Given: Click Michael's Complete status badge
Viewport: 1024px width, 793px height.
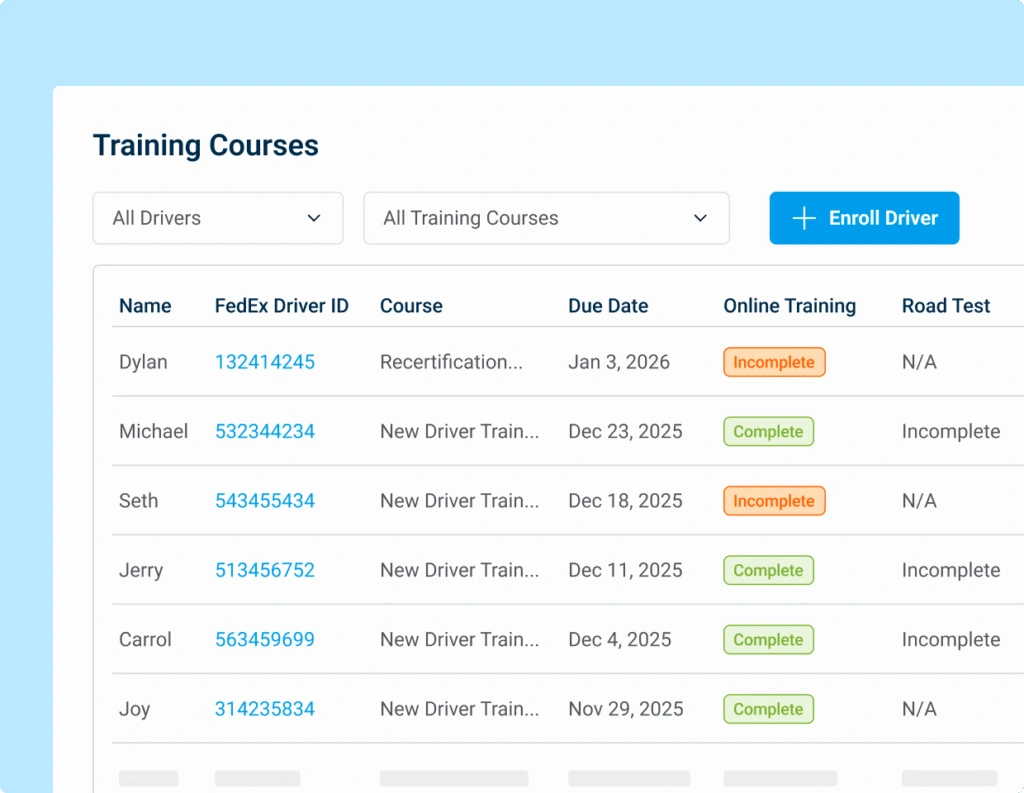Looking at the screenshot, I should coord(768,431).
